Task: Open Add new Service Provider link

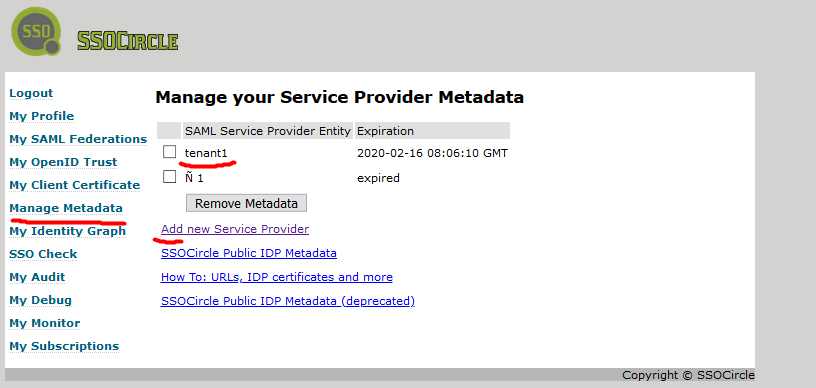Action: tap(235, 229)
